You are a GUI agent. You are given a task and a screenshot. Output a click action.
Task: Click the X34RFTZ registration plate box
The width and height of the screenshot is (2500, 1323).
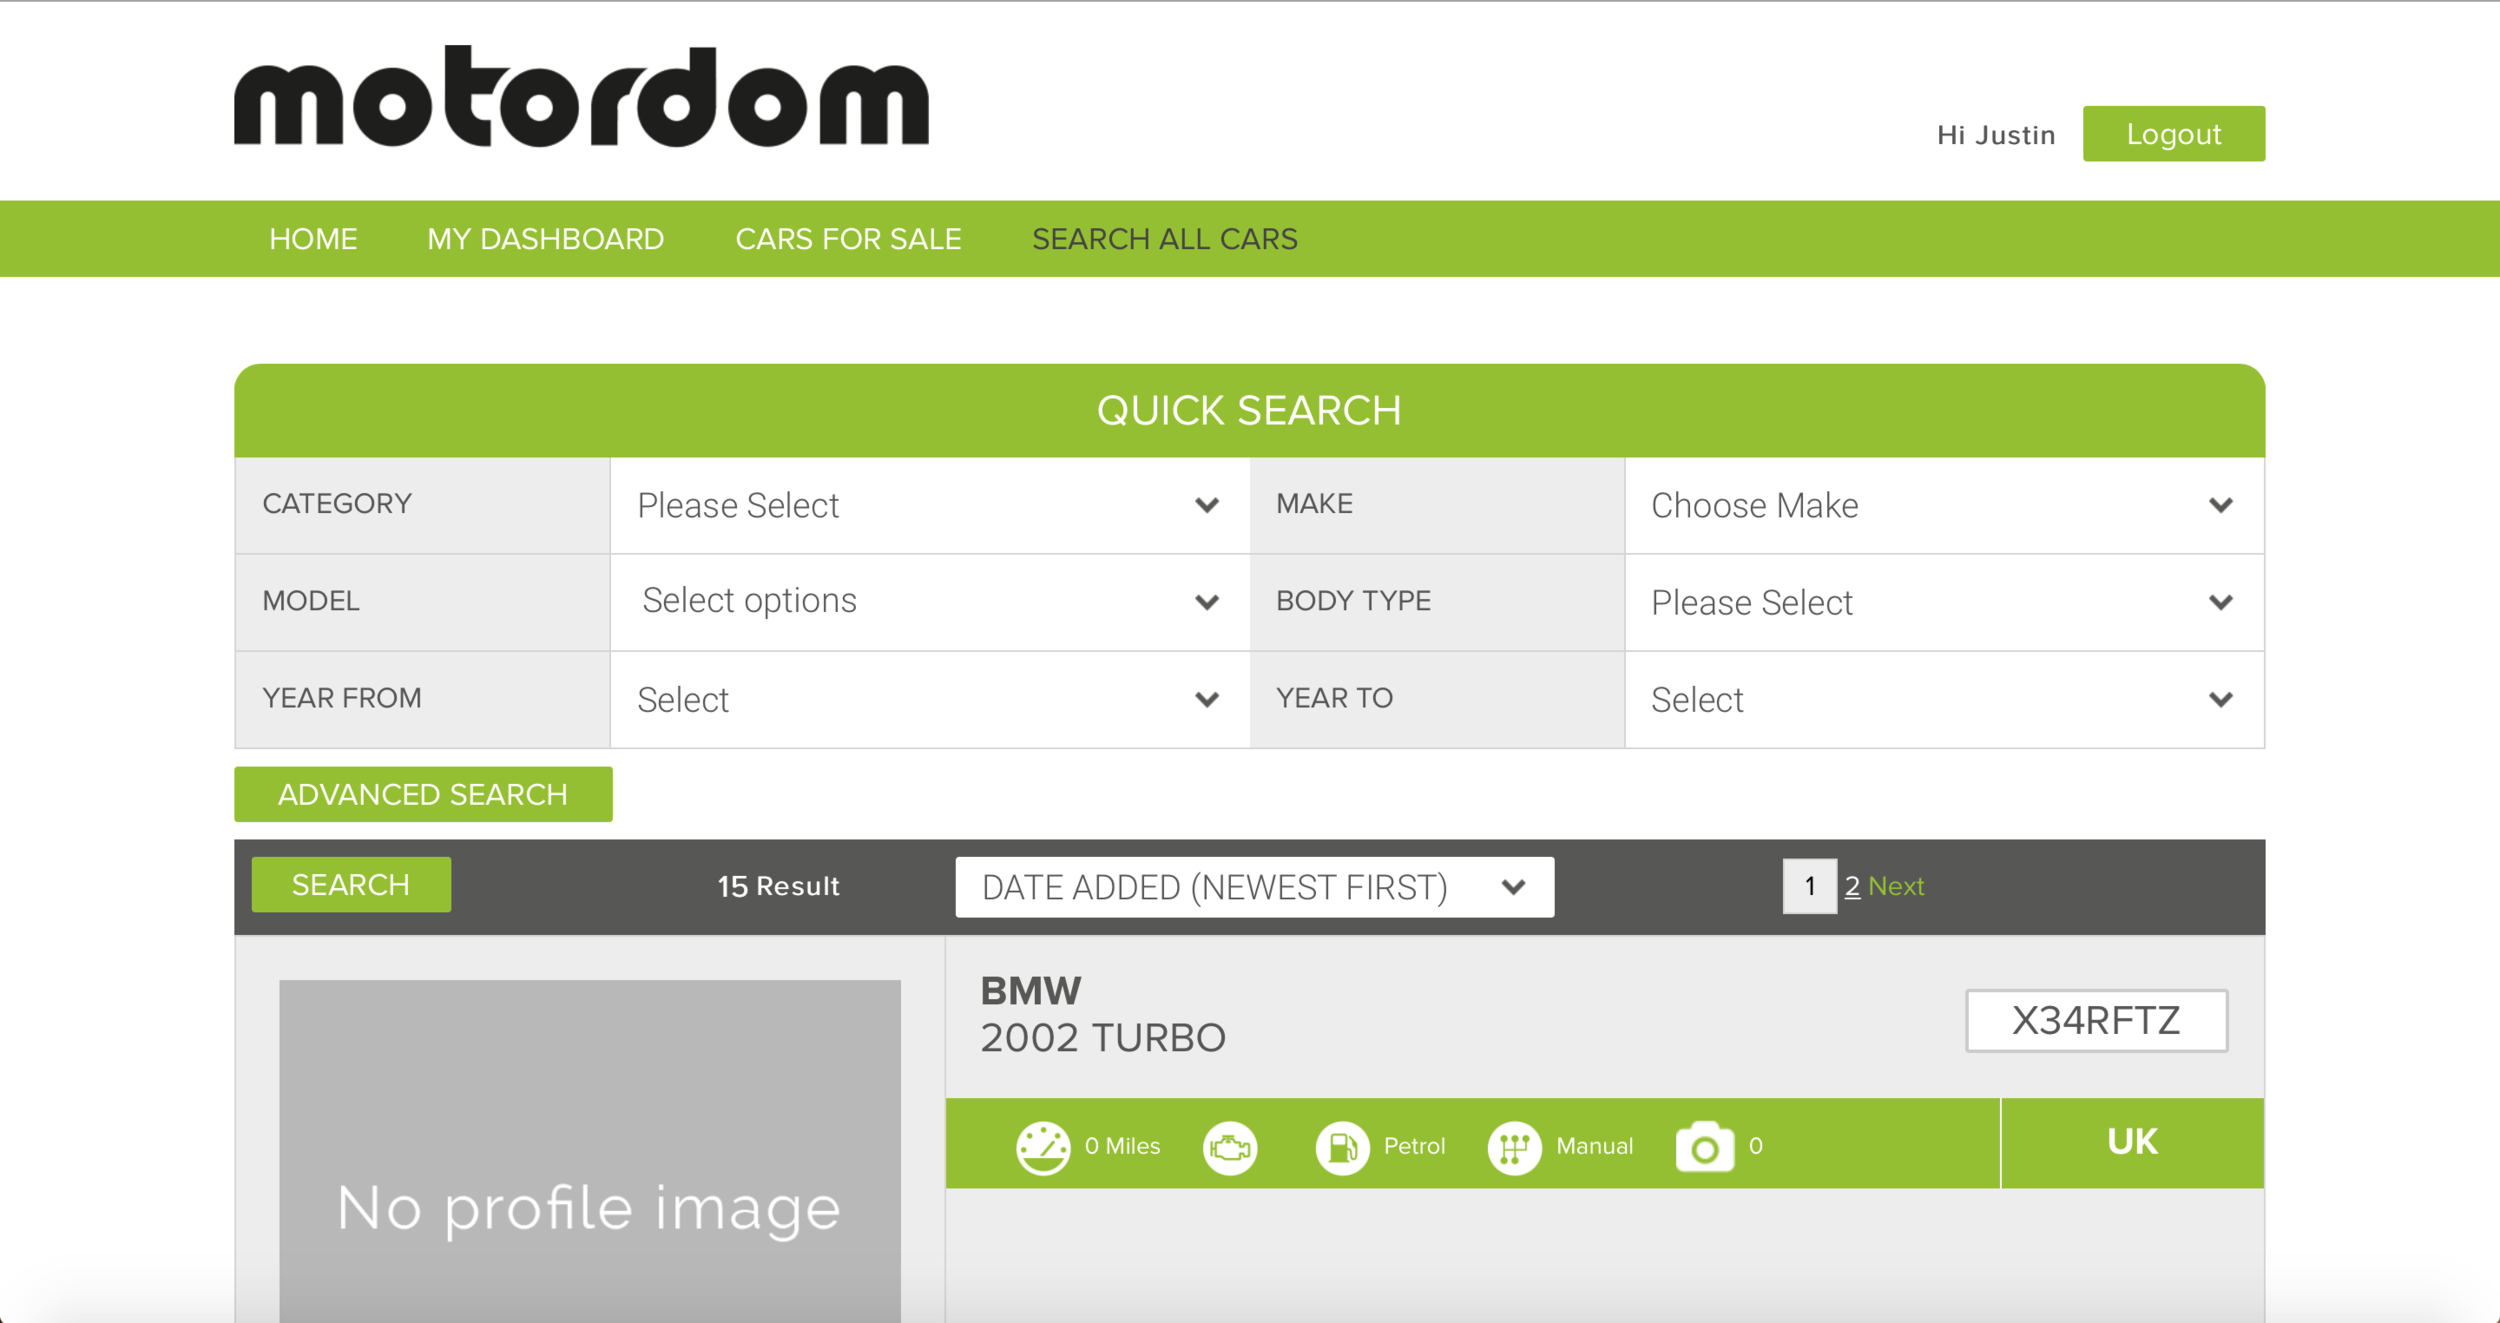click(x=2096, y=1021)
